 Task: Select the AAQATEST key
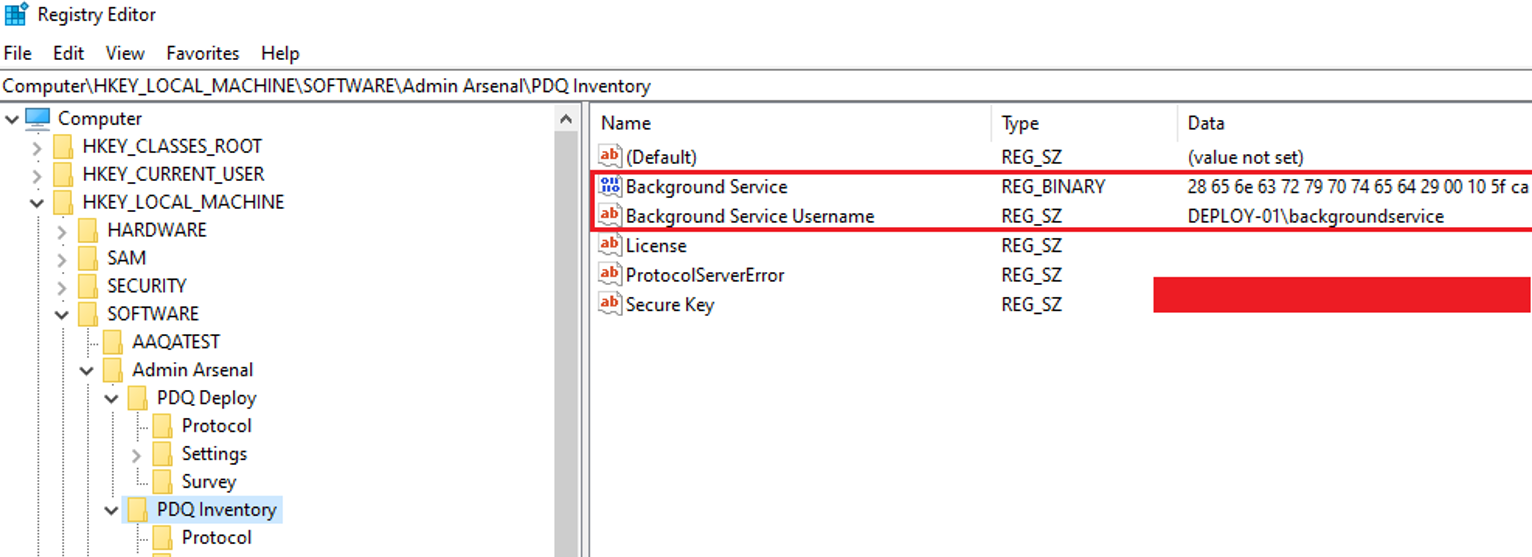point(176,342)
